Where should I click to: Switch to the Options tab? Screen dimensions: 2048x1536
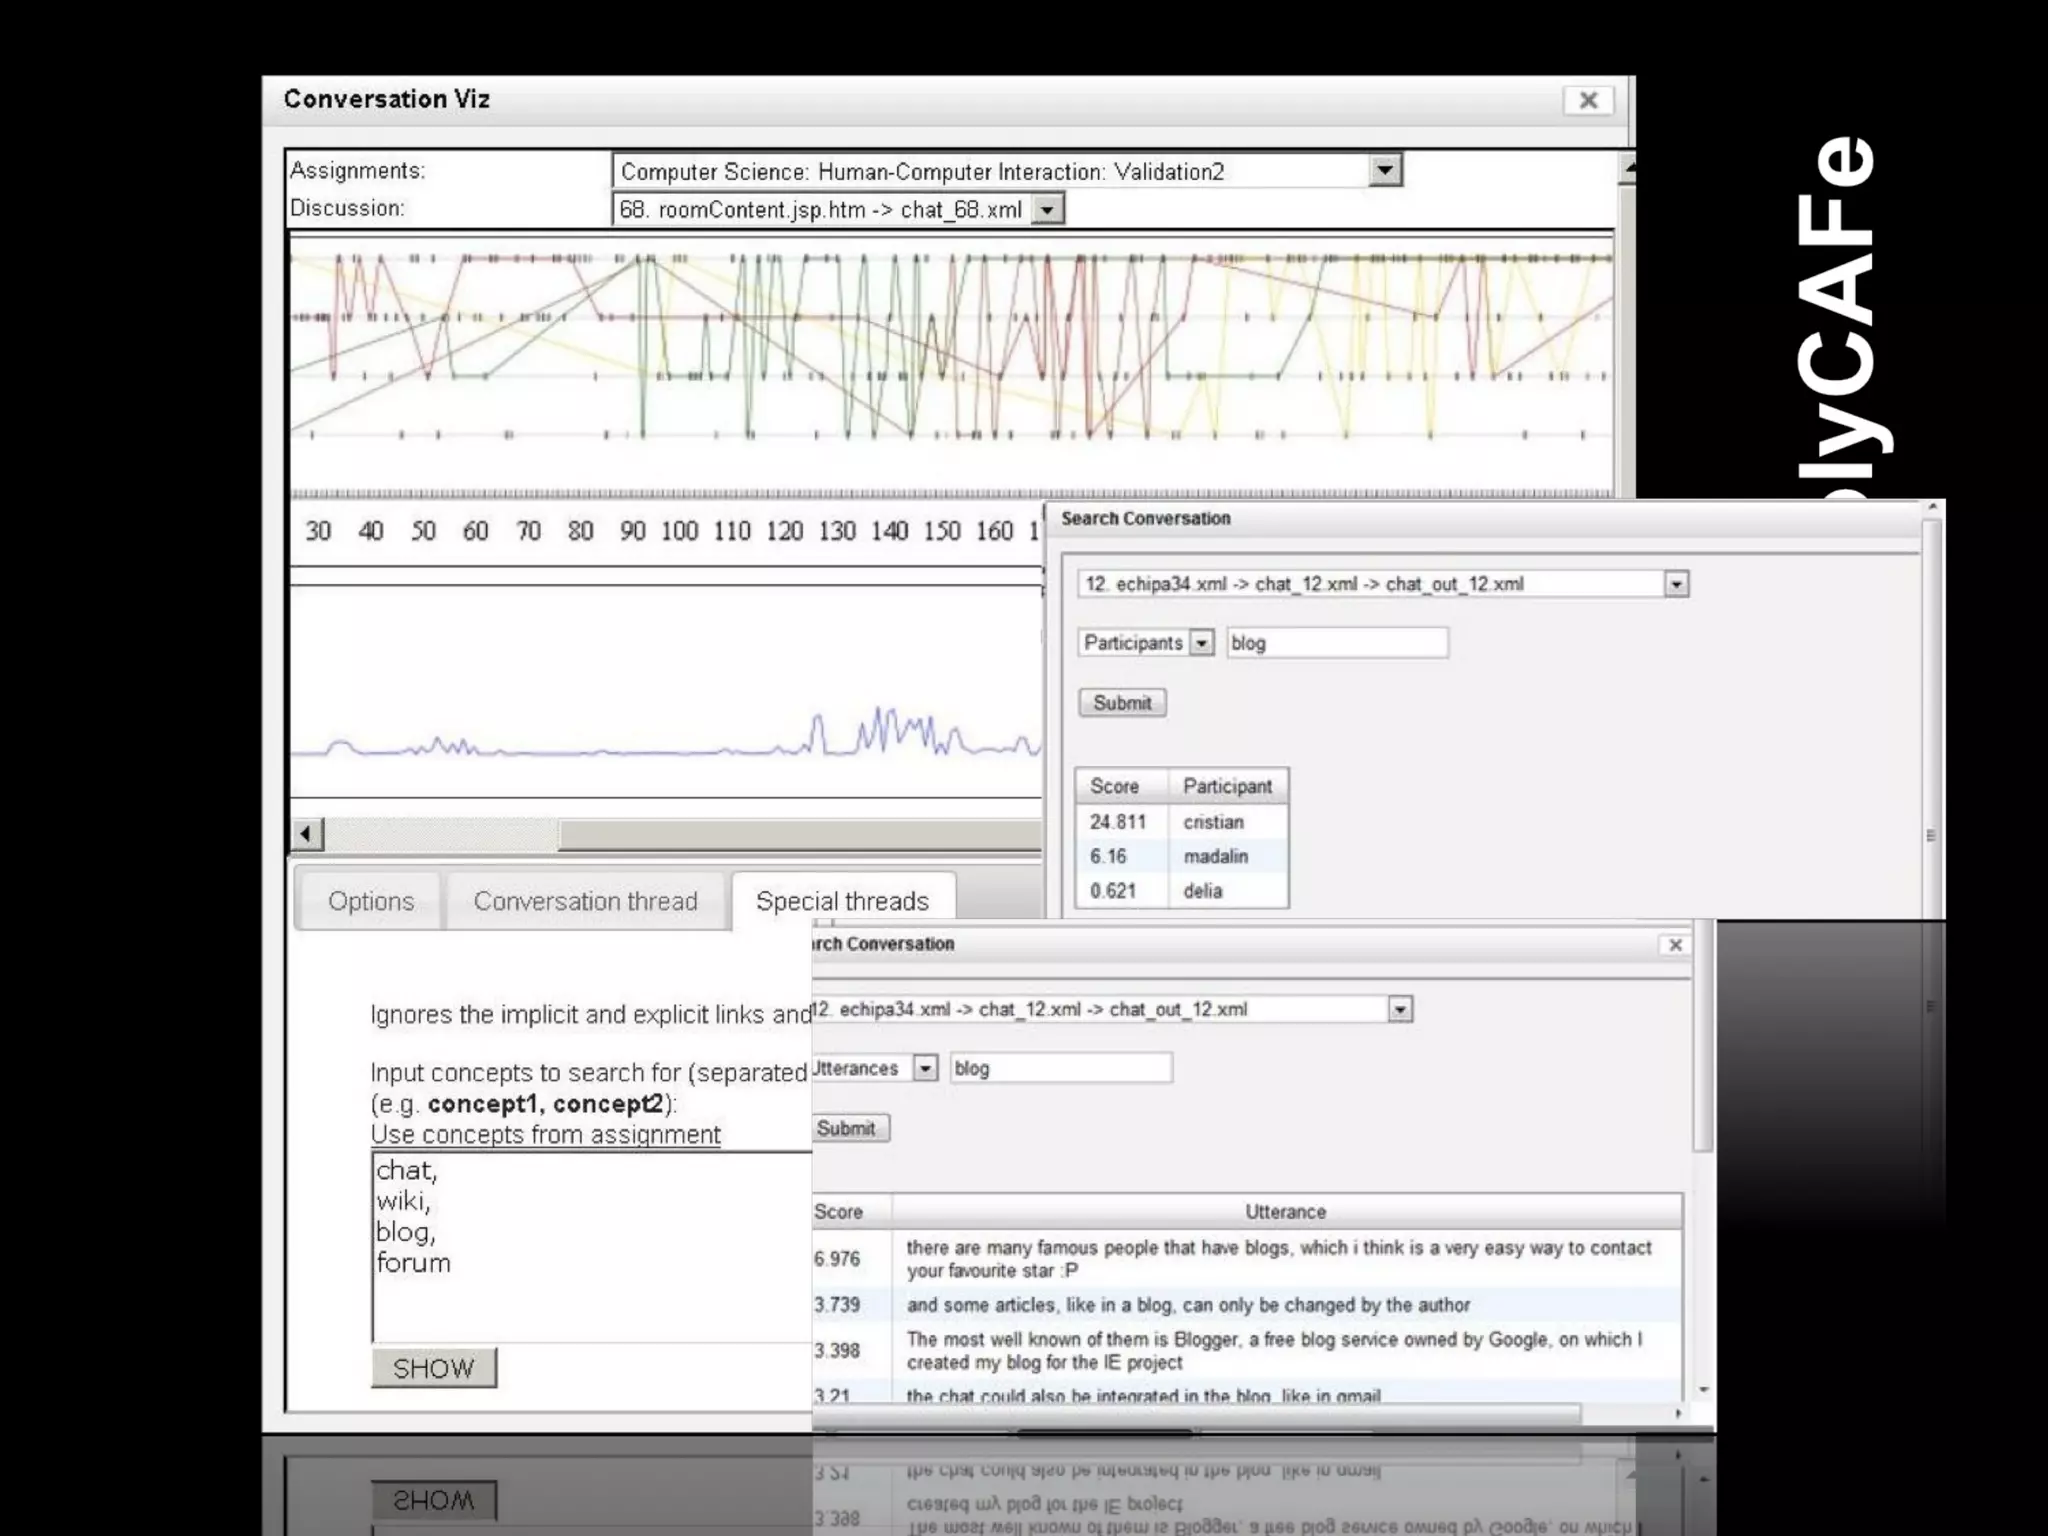(x=370, y=901)
